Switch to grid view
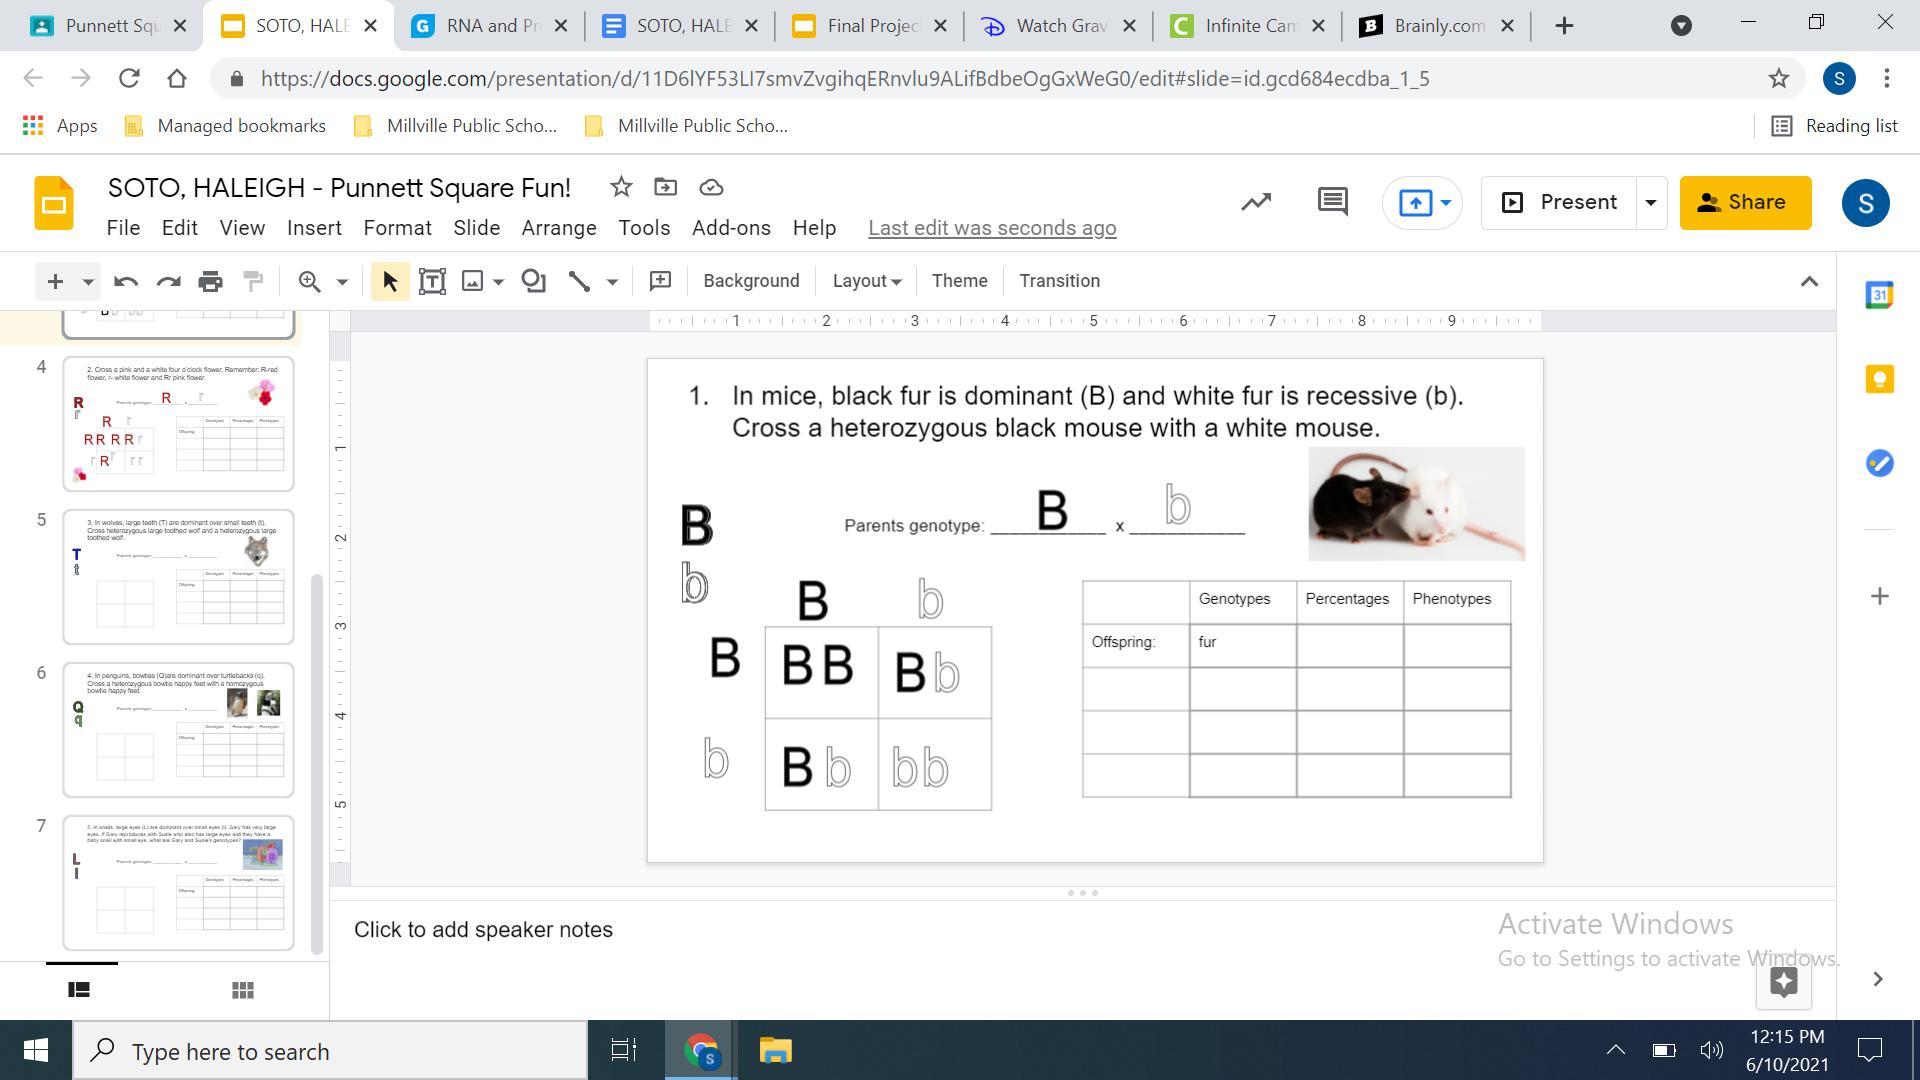1920x1080 pixels. [242, 990]
